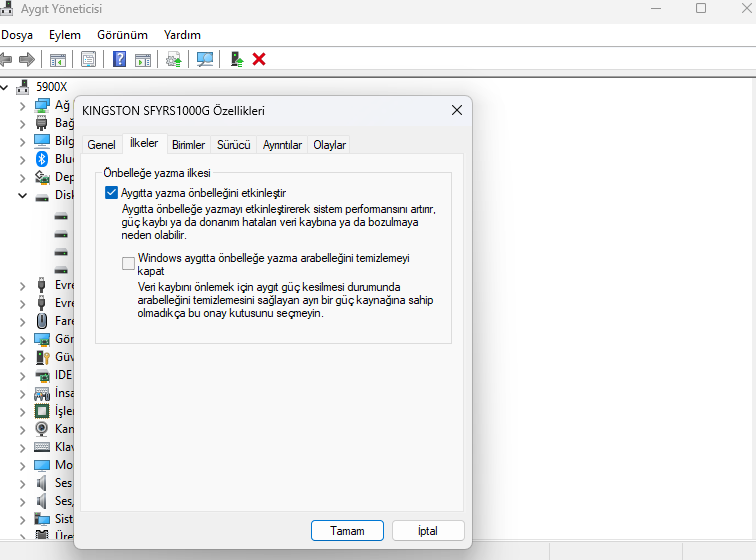Image resolution: width=756 pixels, height=560 pixels.
Task: Select the first disk drive icon under Disk
Action: pyautogui.click(x=61, y=217)
